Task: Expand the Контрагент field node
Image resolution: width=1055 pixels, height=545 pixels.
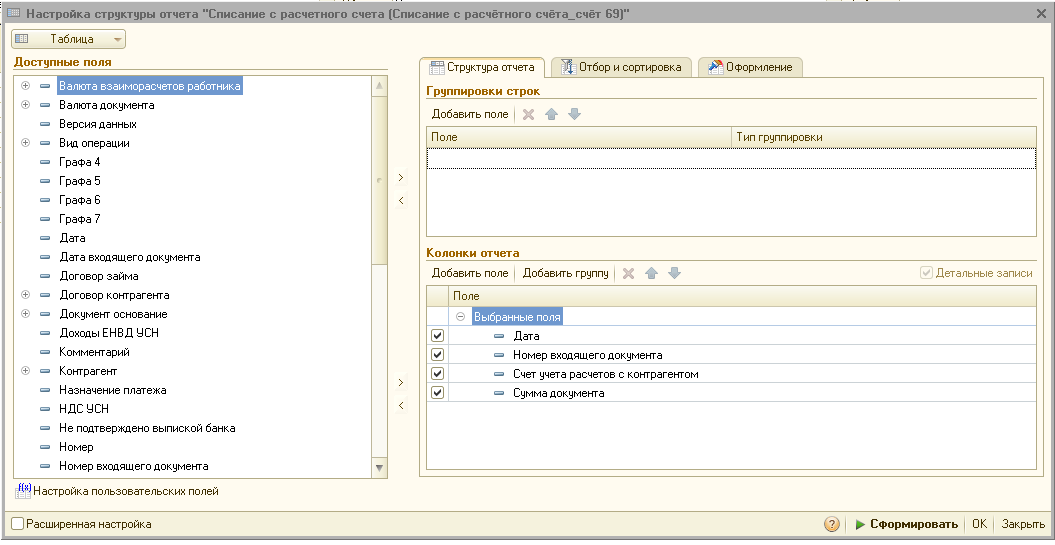Action: coord(25,371)
